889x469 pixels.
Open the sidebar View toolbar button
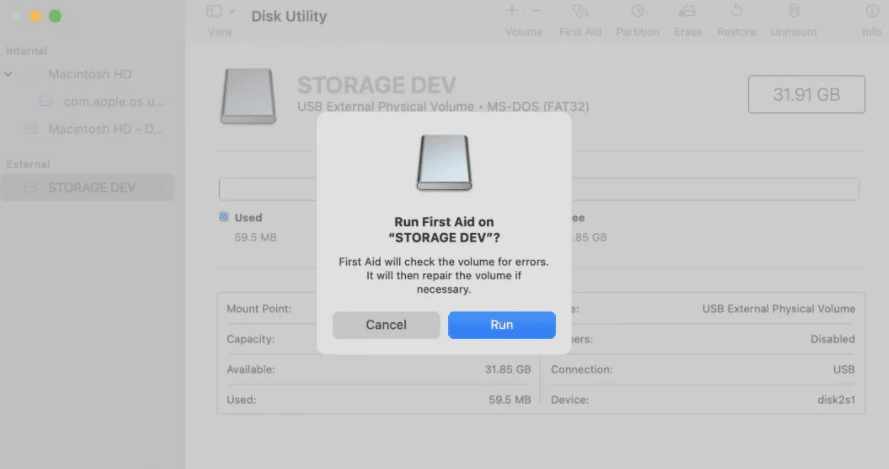pyautogui.click(x=214, y=11)
